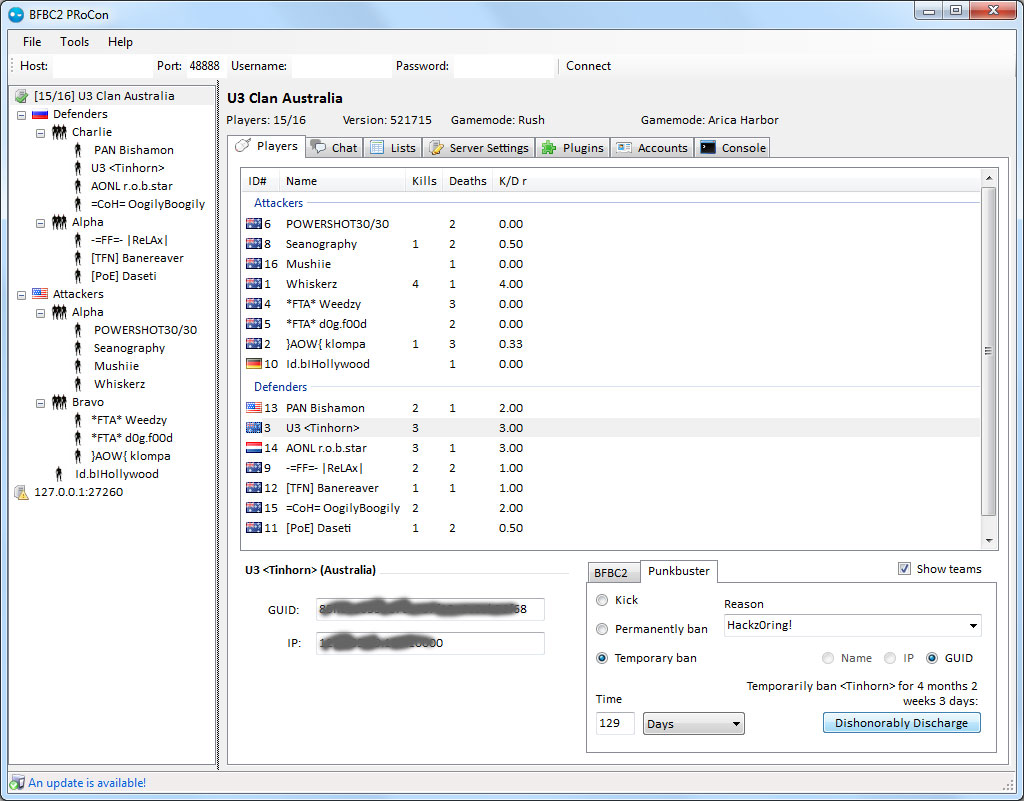The image size is (1024, 801).
Task: Sort the list by Name column header
Action: coord(343,181)
